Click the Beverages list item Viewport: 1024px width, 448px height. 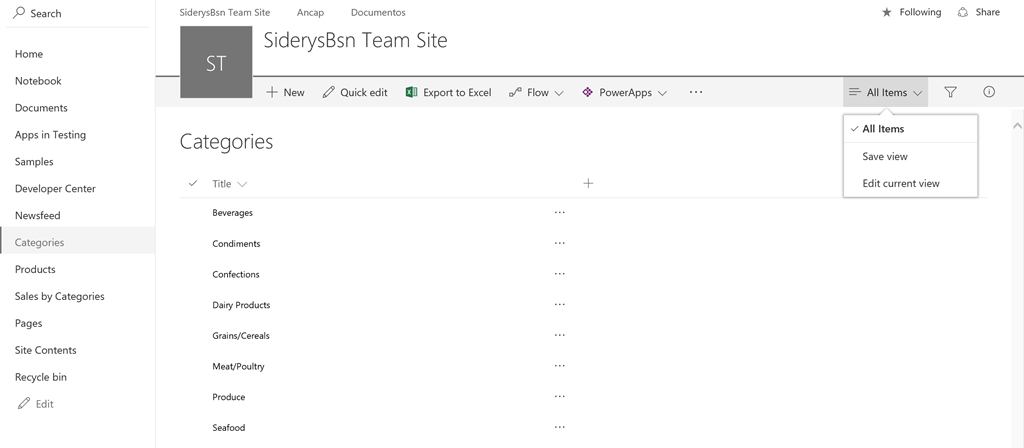(x=232, y=213)
